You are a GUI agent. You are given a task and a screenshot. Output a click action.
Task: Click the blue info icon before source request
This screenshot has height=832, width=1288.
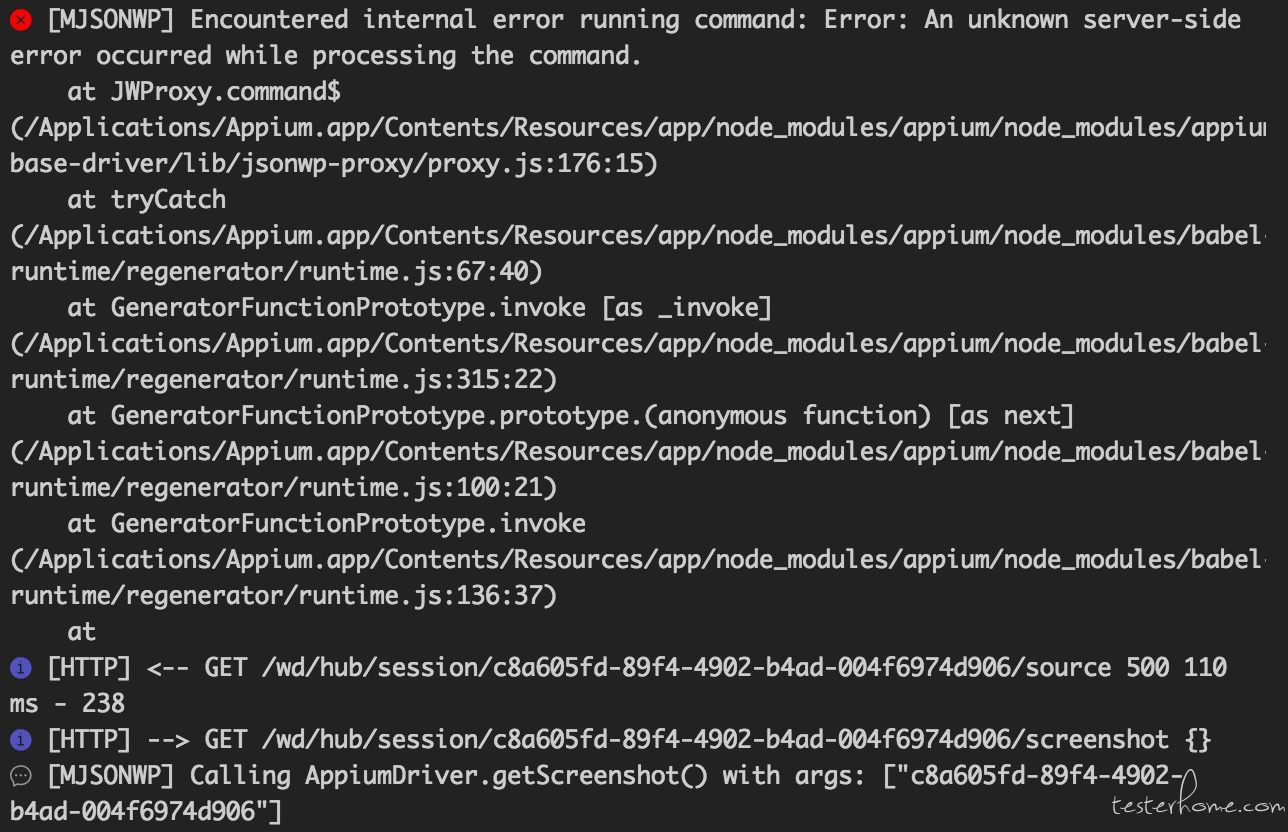20,667
